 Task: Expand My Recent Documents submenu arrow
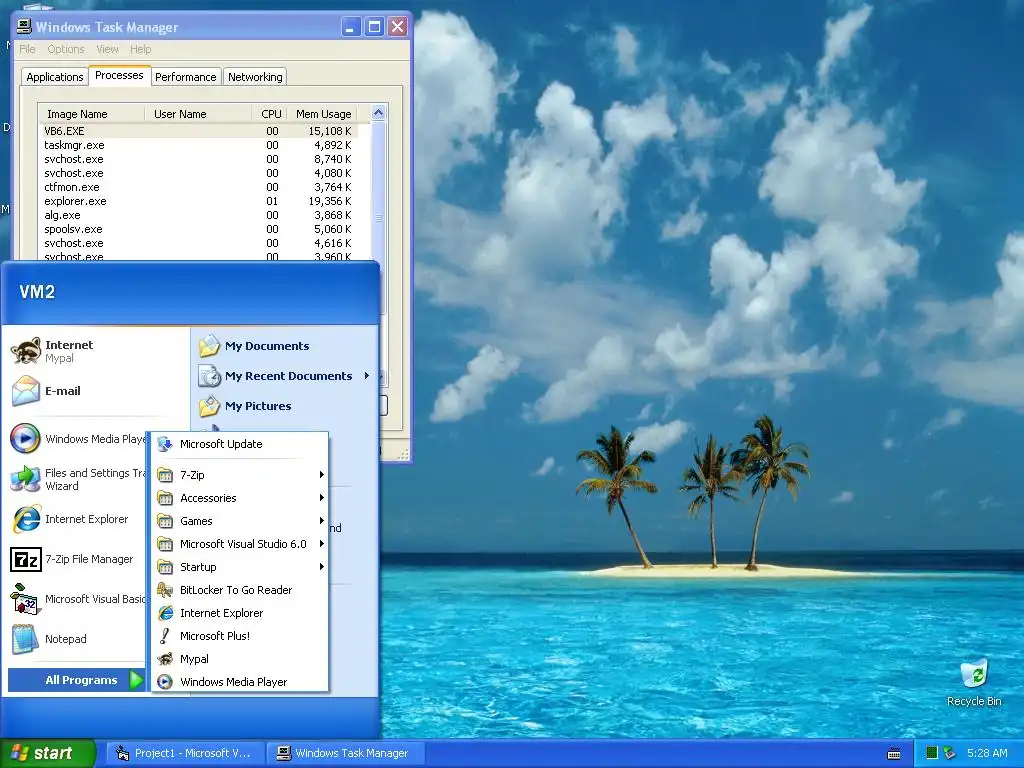(x=366, y=376)
